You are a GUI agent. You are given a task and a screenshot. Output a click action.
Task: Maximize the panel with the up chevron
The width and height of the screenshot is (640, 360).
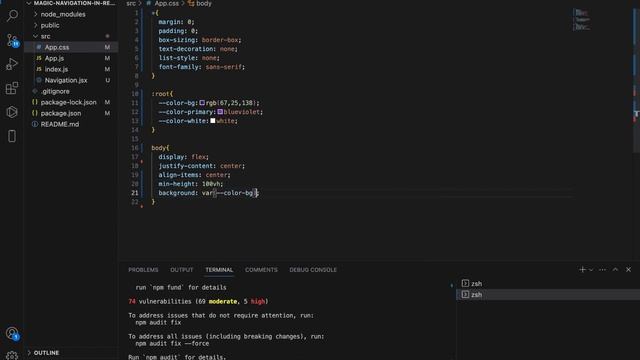[616, 269]
